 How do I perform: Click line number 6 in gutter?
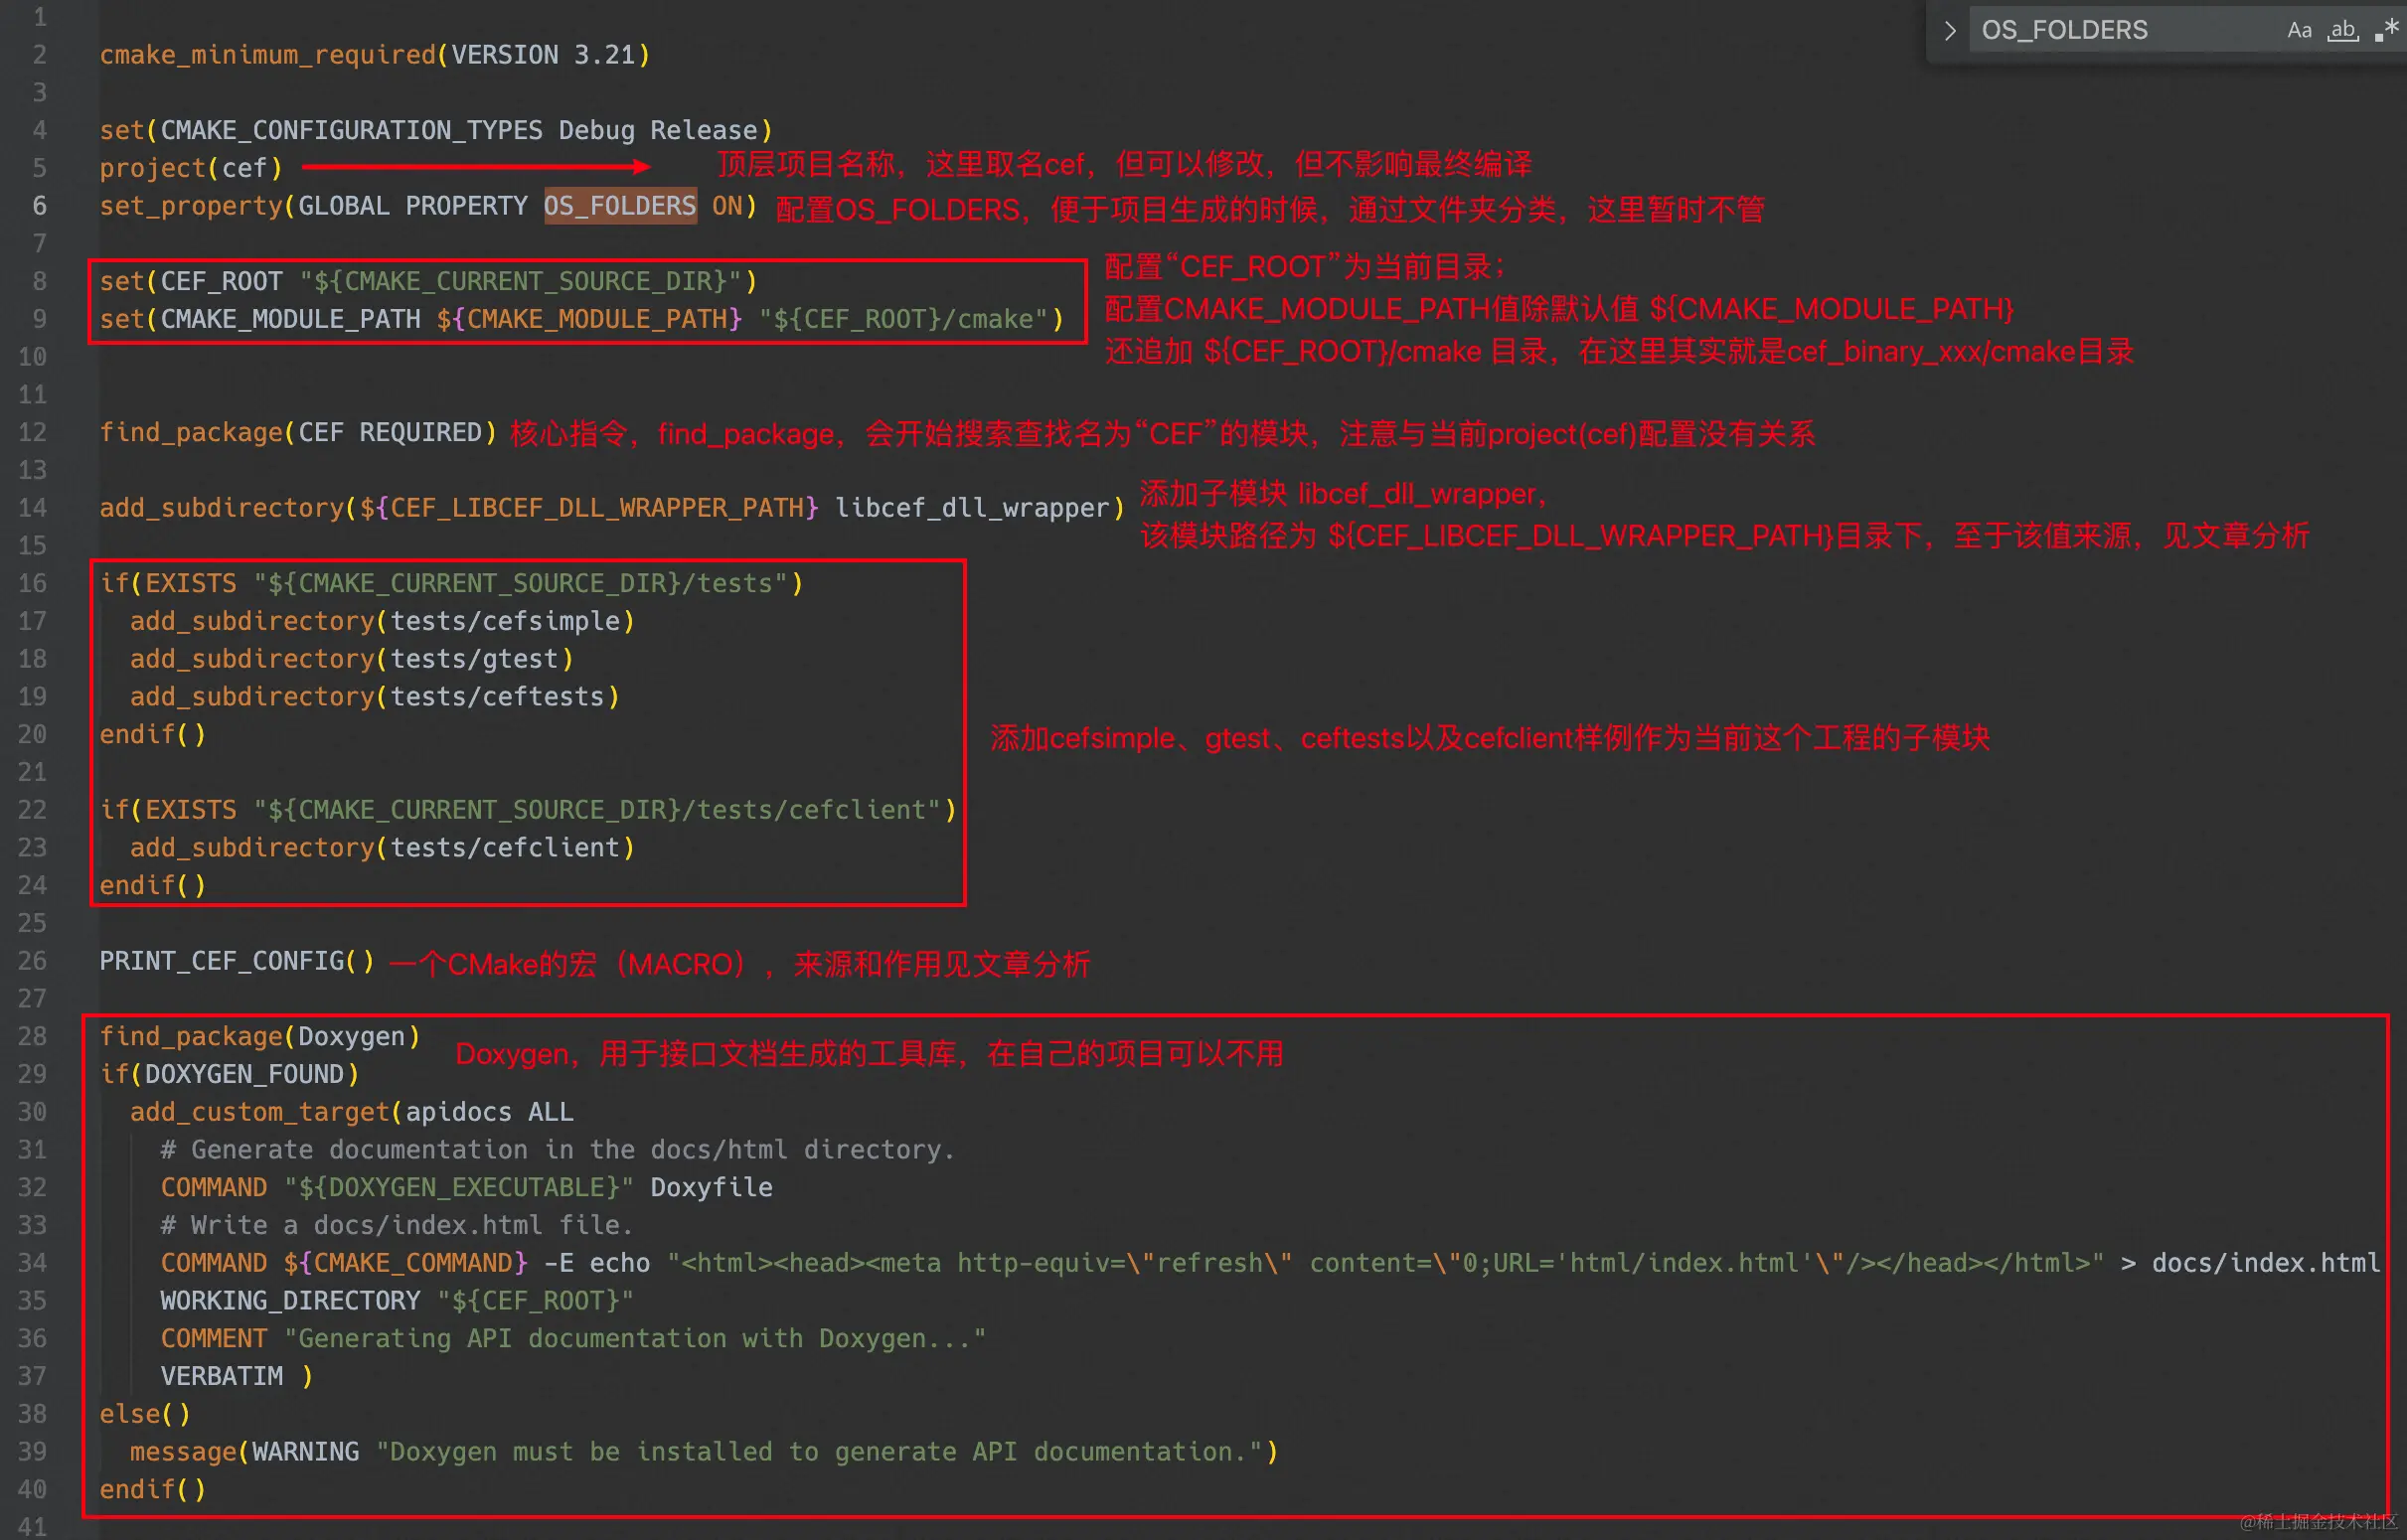tap(39, 206)
